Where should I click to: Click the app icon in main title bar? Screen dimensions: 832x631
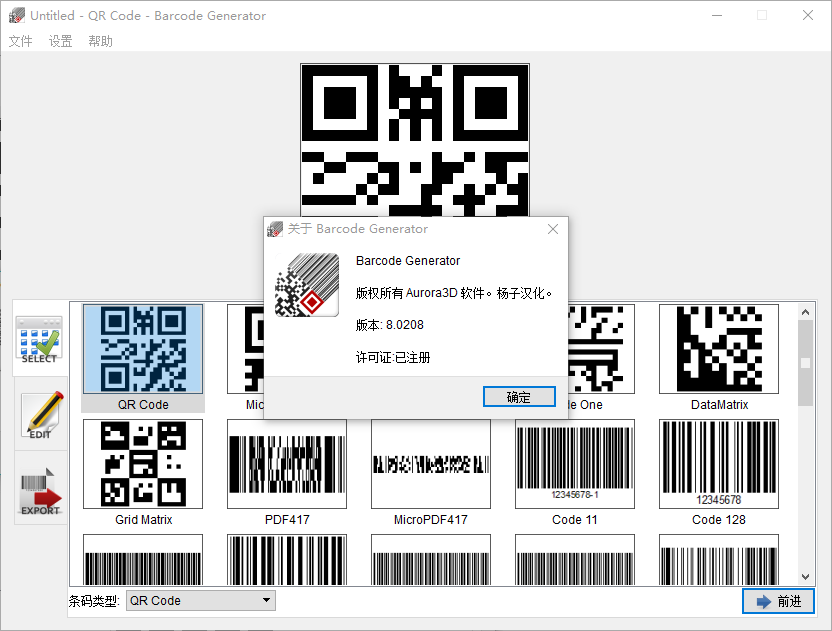click(x=16, y=15)
